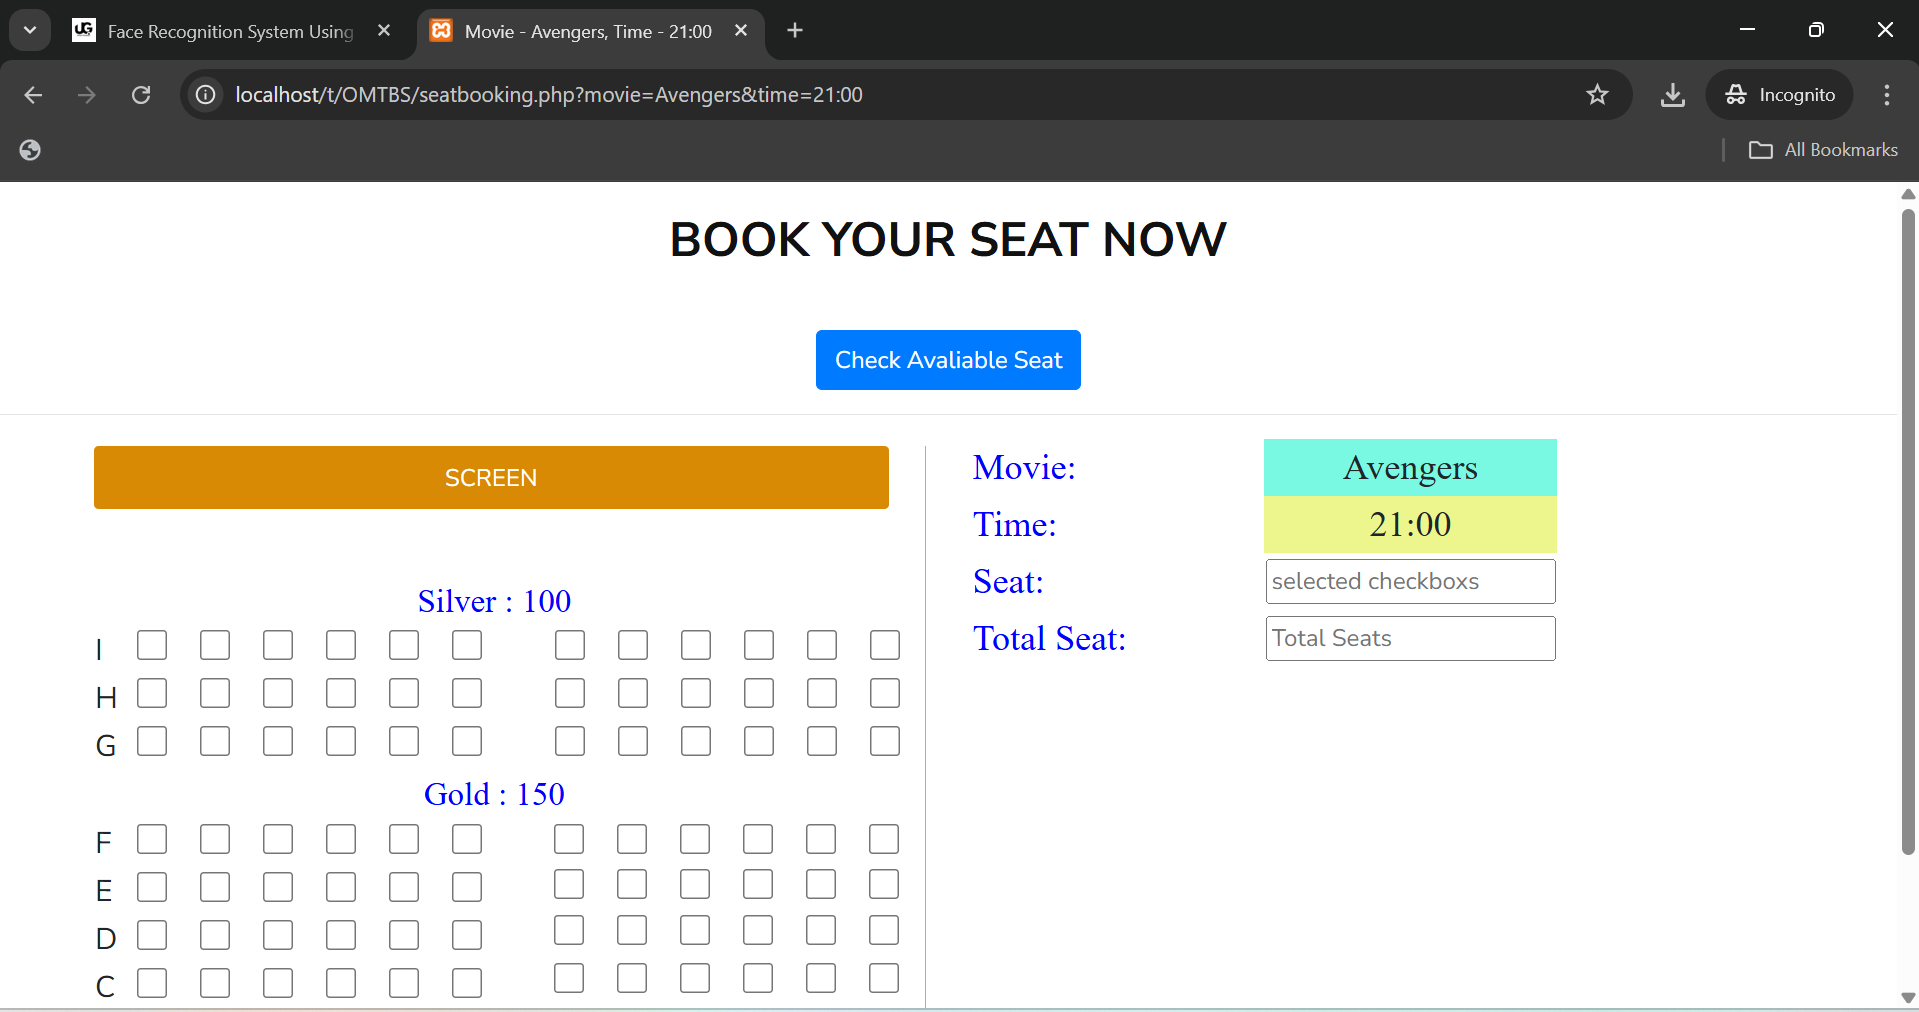This screenshot has width=1919, height=1012.
Task: Check first seat in row E
Action: [152, 887]
